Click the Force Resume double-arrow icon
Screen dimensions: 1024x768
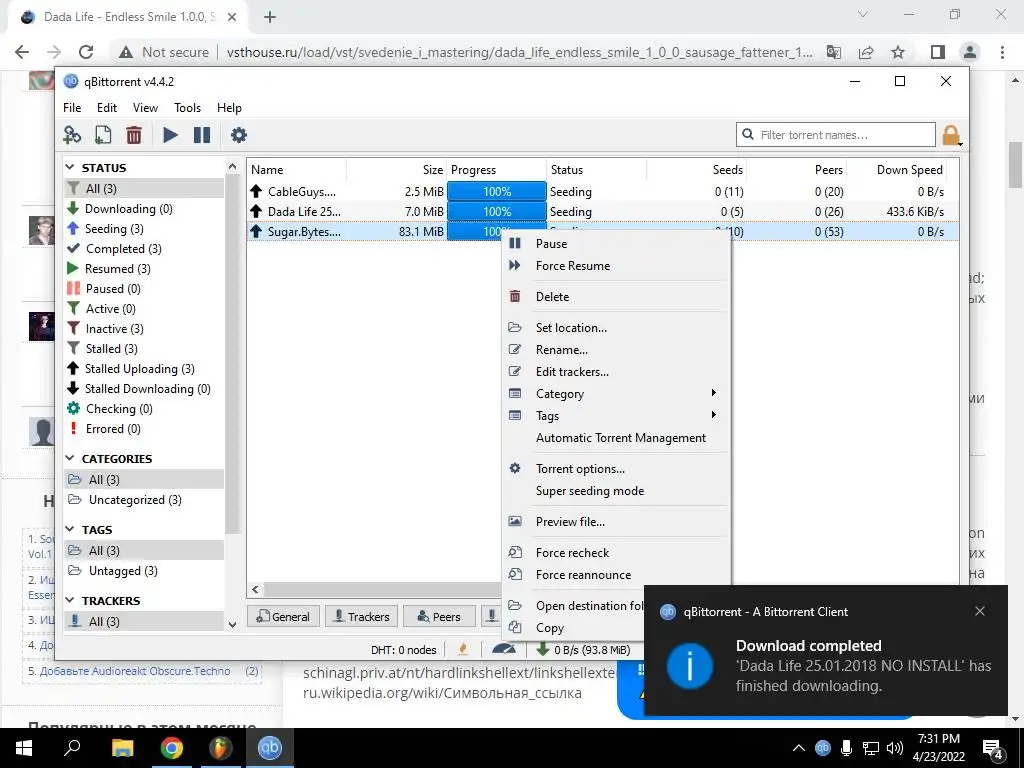pyautogui.click(x=515, y=265)
